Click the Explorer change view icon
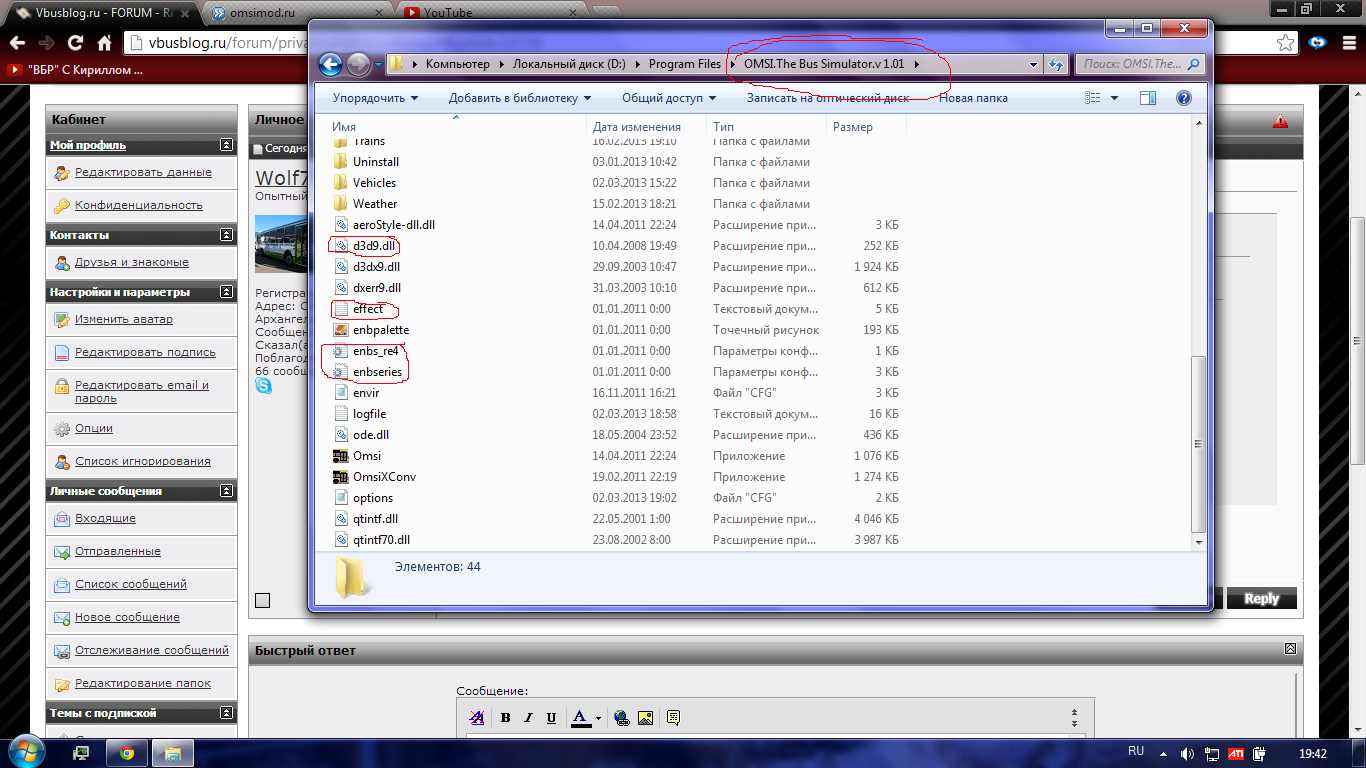The width and height of the screenshot is (1366, 768). coord(1092,98)
